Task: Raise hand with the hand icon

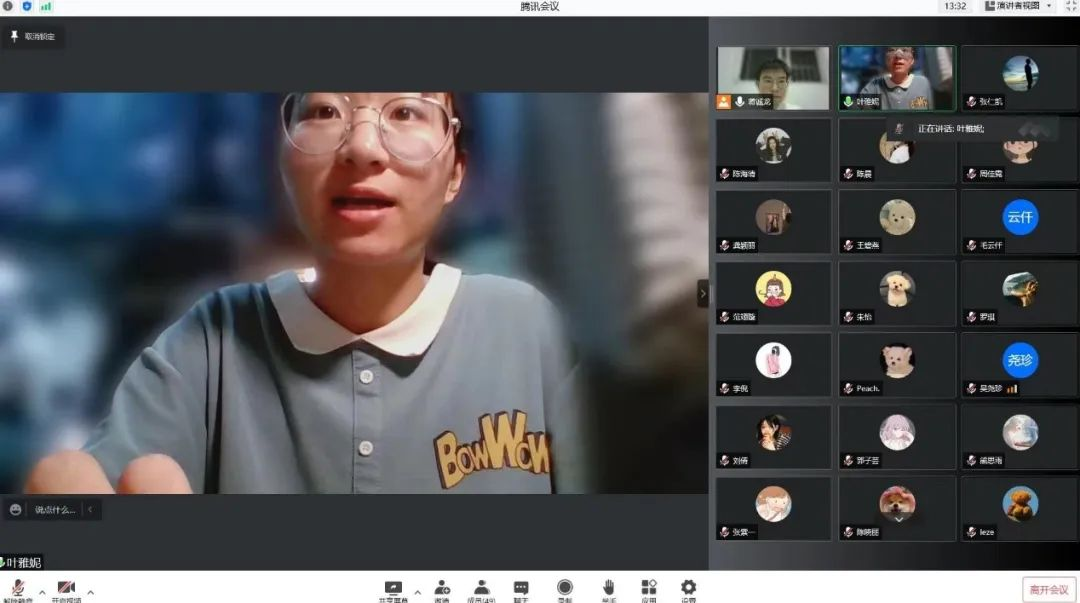Action: [608, 589]
